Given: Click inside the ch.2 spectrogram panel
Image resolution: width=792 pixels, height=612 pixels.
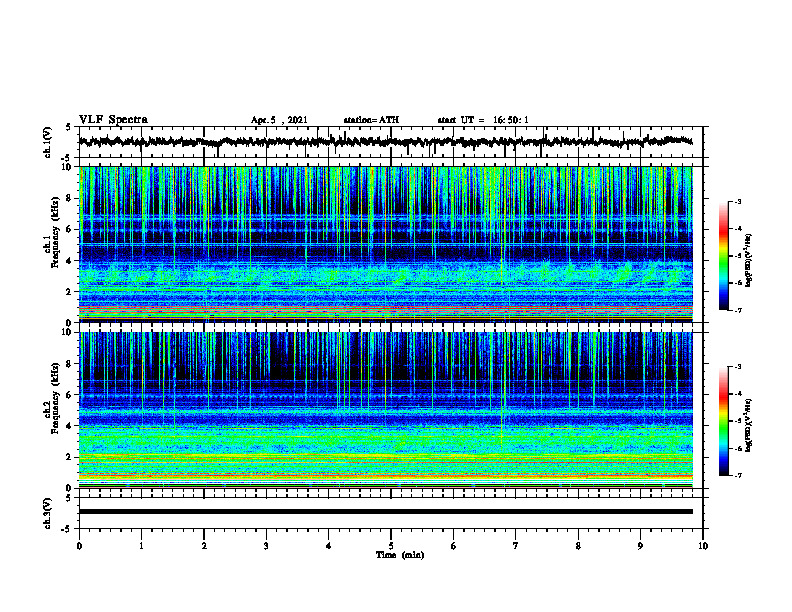Looking at the screenshot, I should coord(386,410).
